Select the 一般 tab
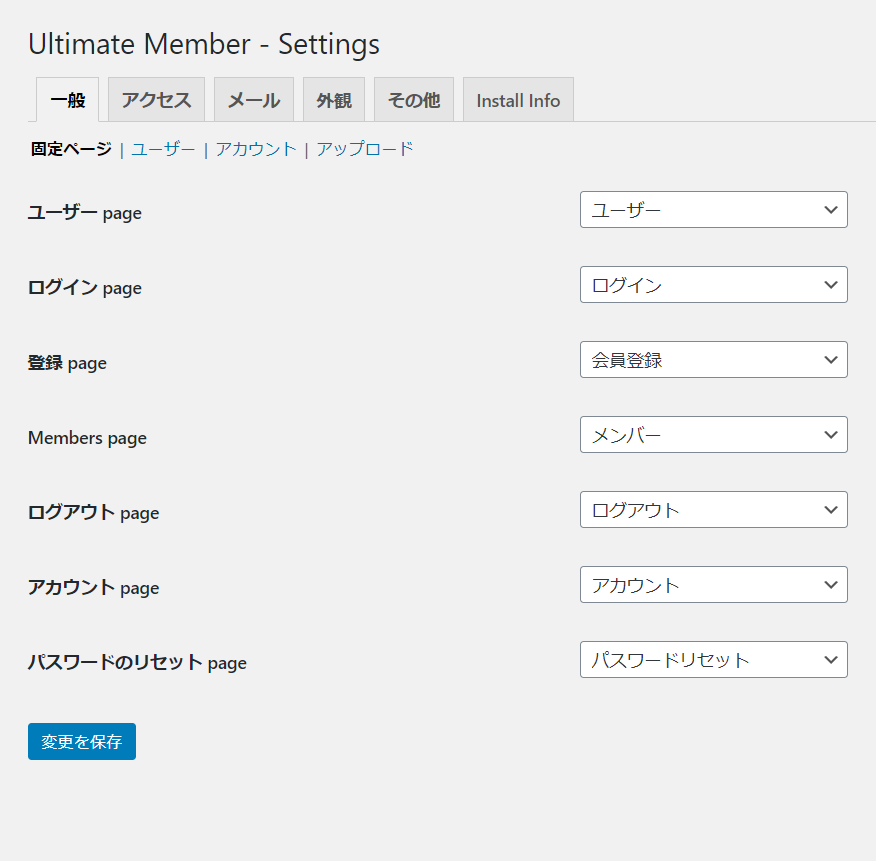This screenshot has width=876, height=861. pyautogui.click(x=68, y=99)
